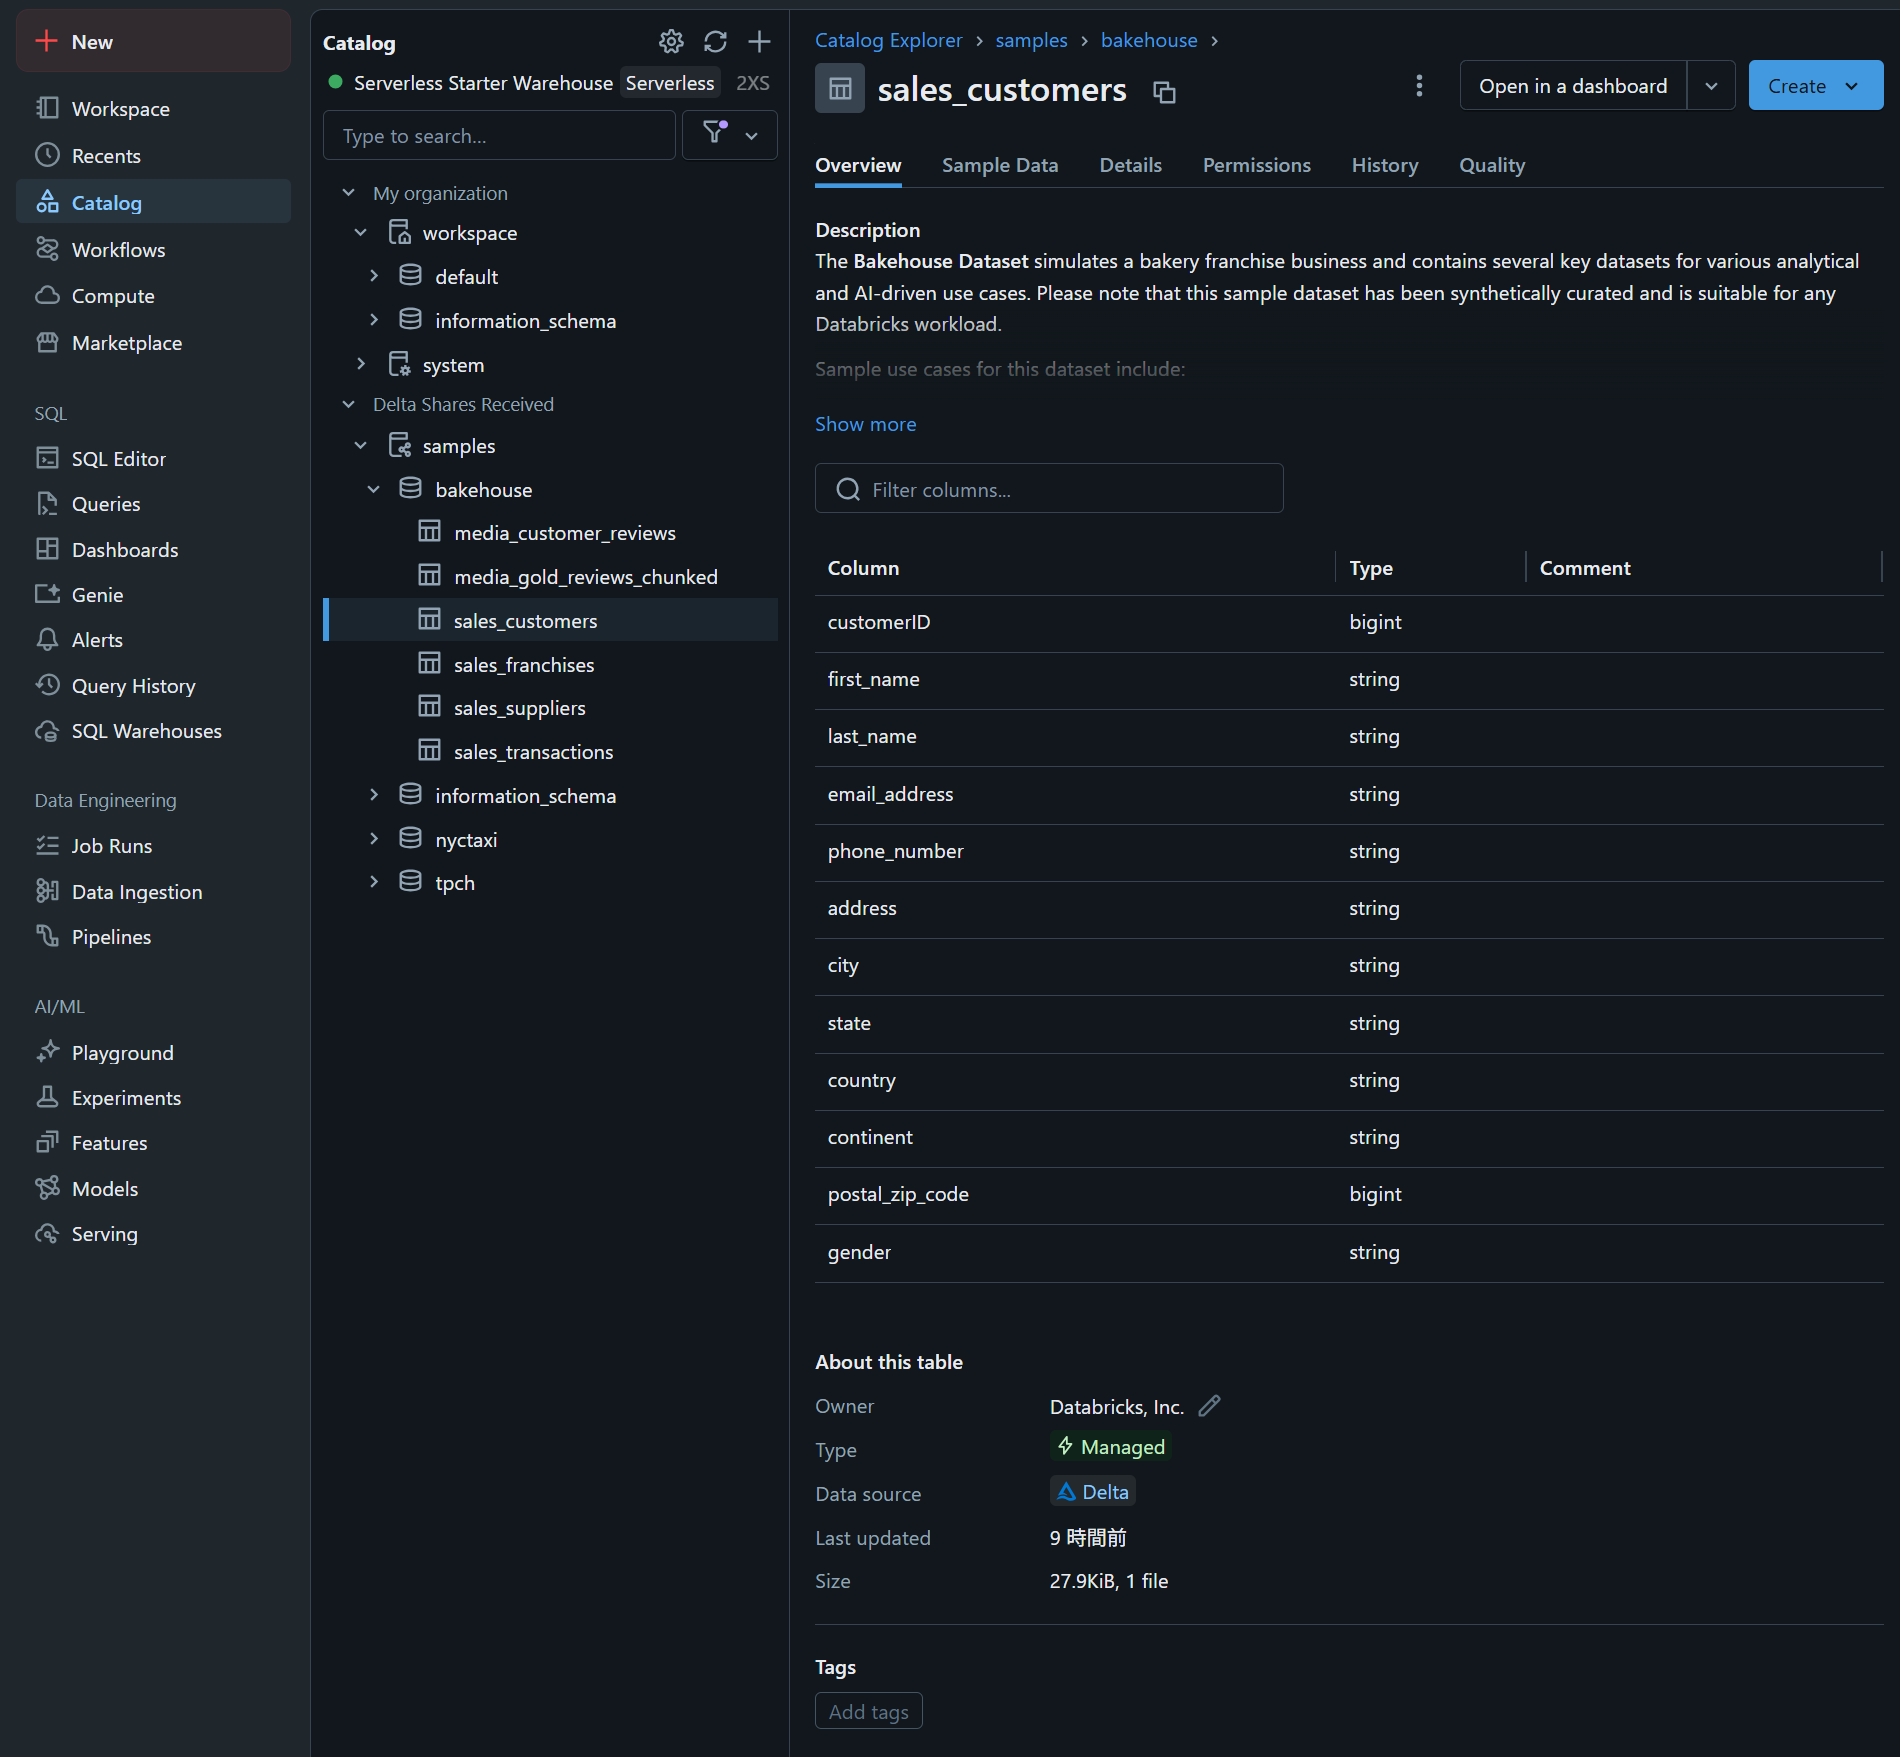The height and width of the screenshot is (1757, 1900).
Task: Open the media_gold_reviews_chunked table
Action: click(x=551, y=576)
